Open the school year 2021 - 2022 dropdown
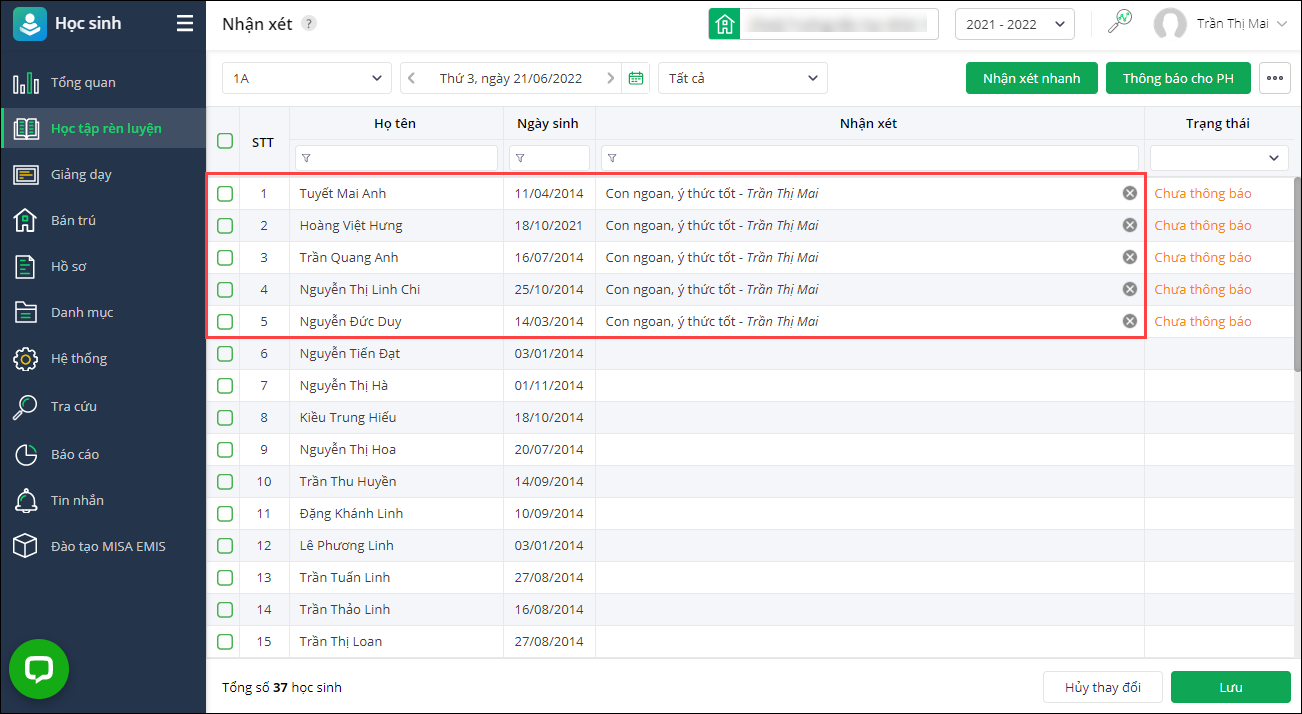Screen dimensions: 1302x714 (1015, 24)
